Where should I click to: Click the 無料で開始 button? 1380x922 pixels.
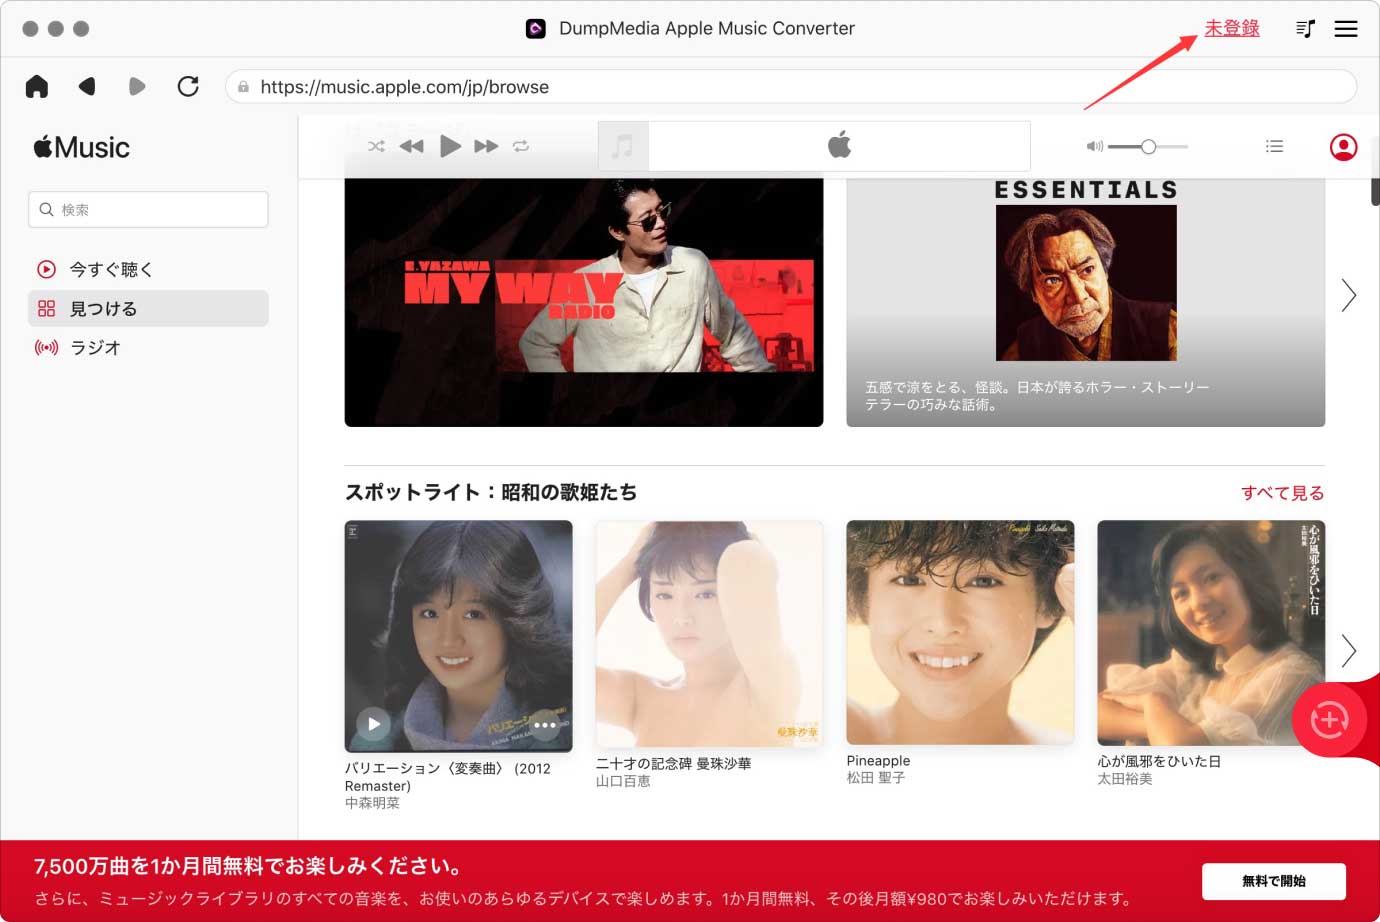pos(1273,881)
